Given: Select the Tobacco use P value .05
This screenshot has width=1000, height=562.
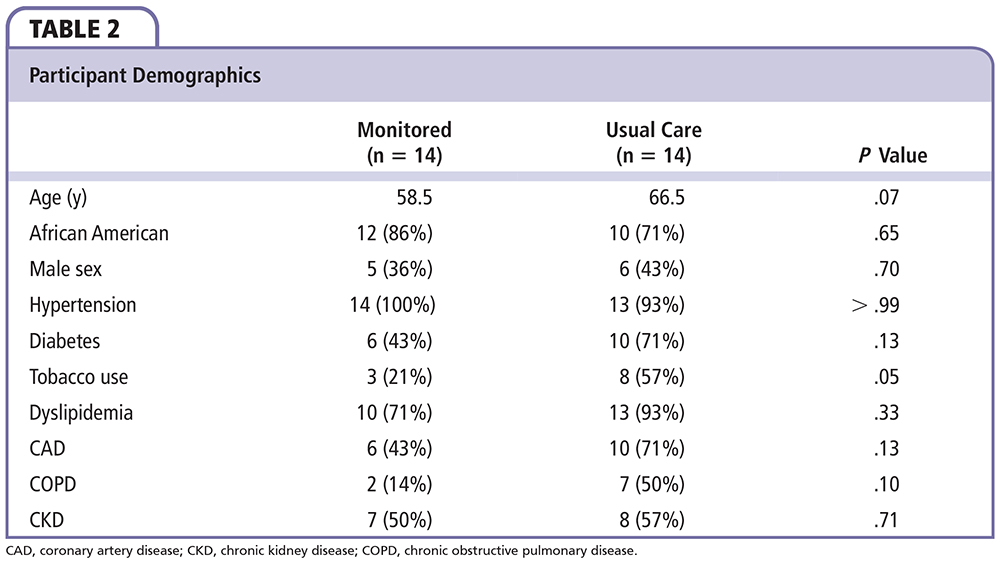Looking at the screenshot, I should point(885,377).
